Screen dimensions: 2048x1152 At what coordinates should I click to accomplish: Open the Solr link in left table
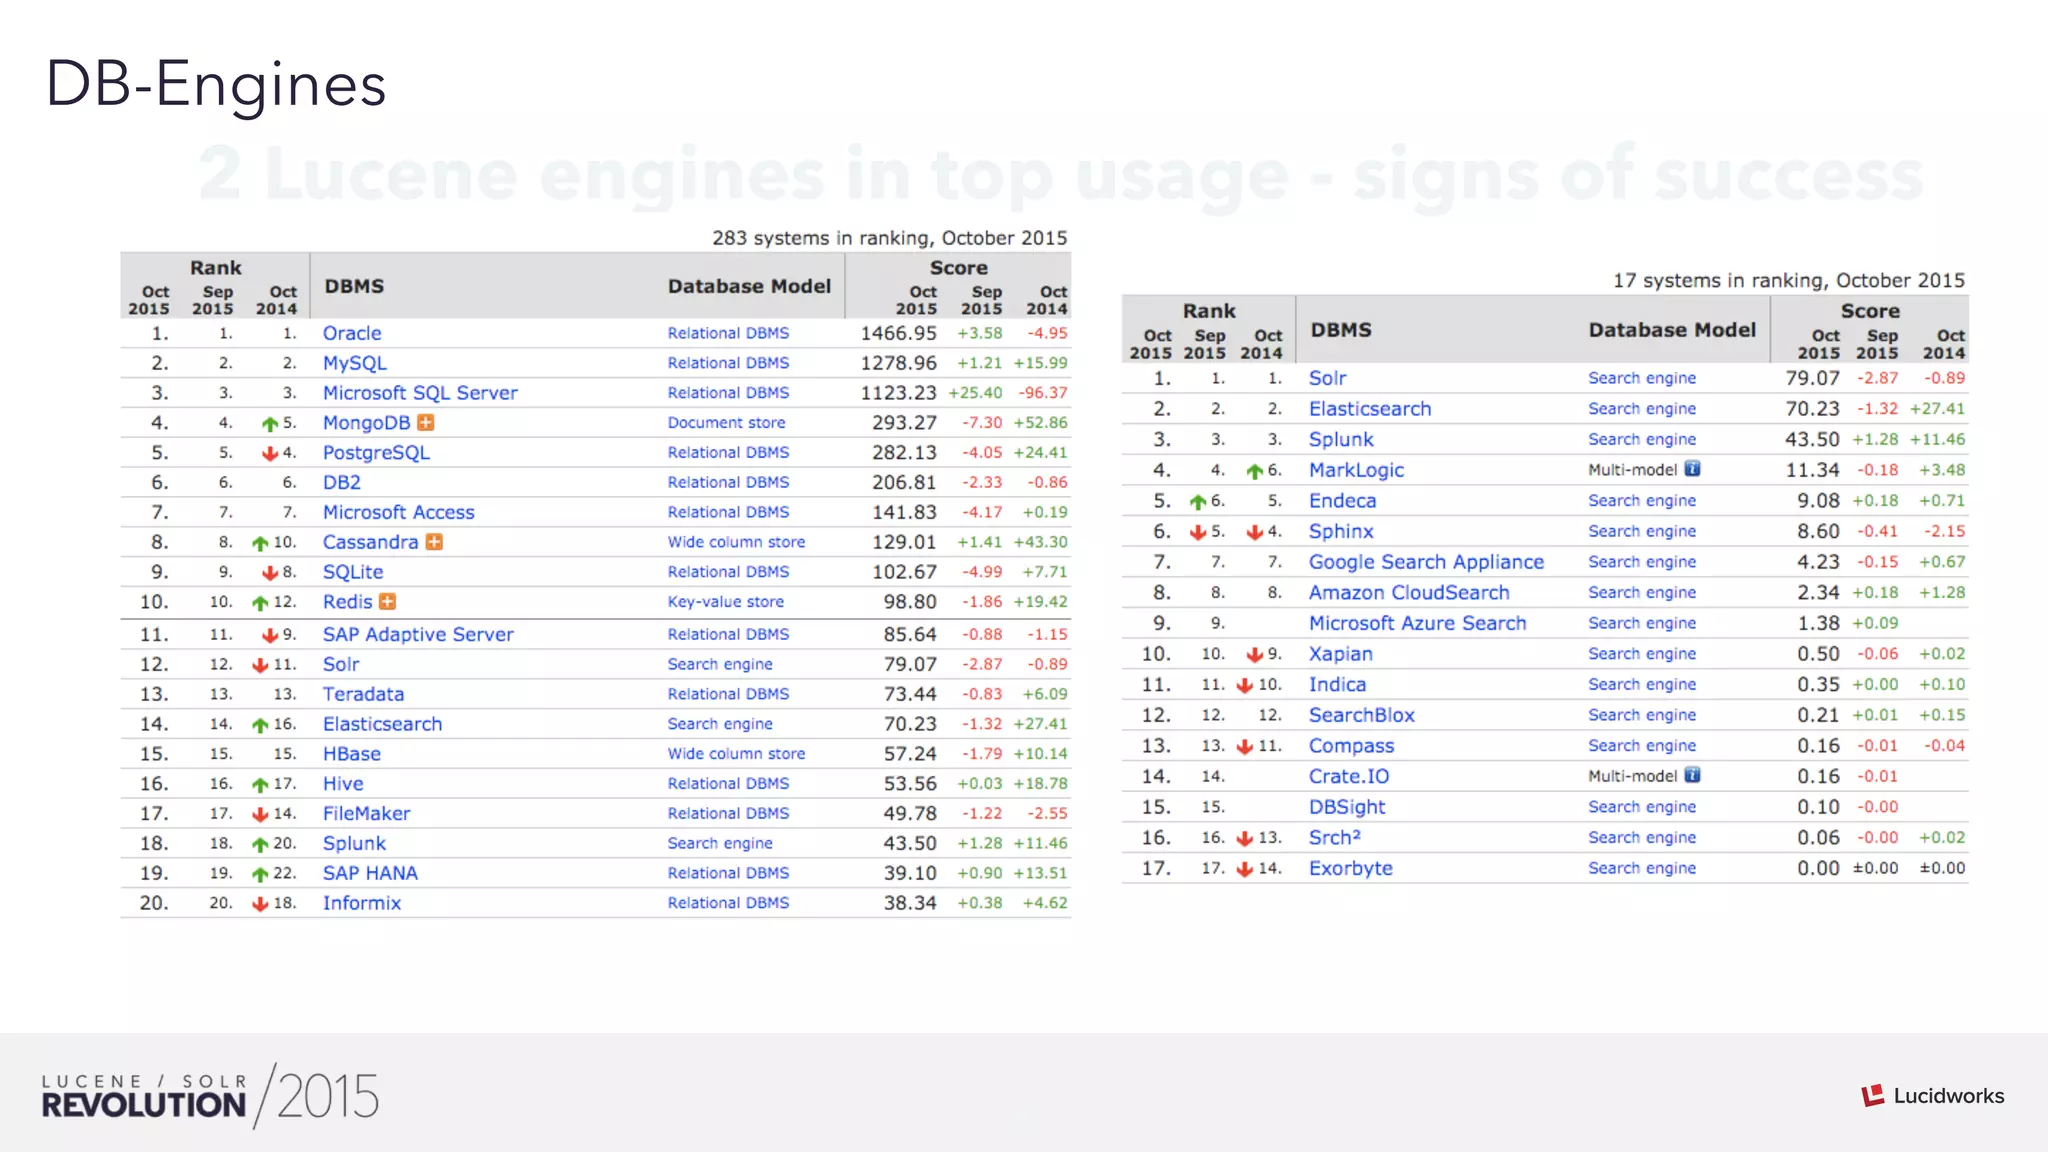(x=341, y=664)
